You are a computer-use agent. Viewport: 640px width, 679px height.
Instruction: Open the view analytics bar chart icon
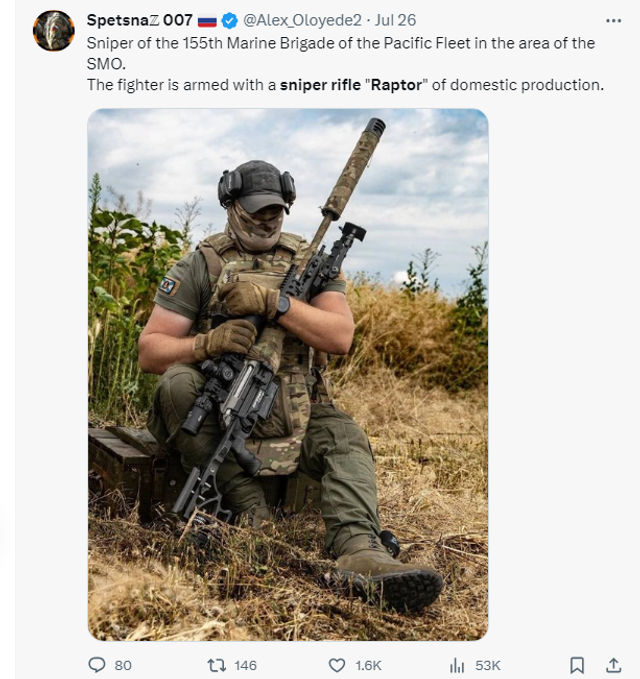[458, 665]
